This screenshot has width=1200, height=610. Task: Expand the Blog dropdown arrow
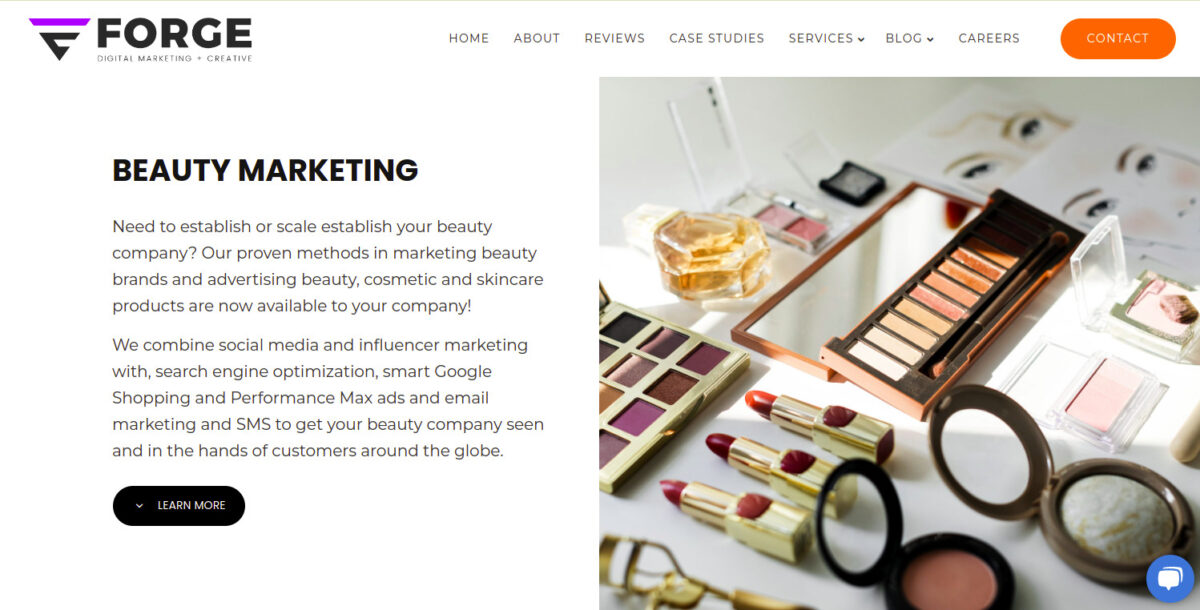pos(930,40)
